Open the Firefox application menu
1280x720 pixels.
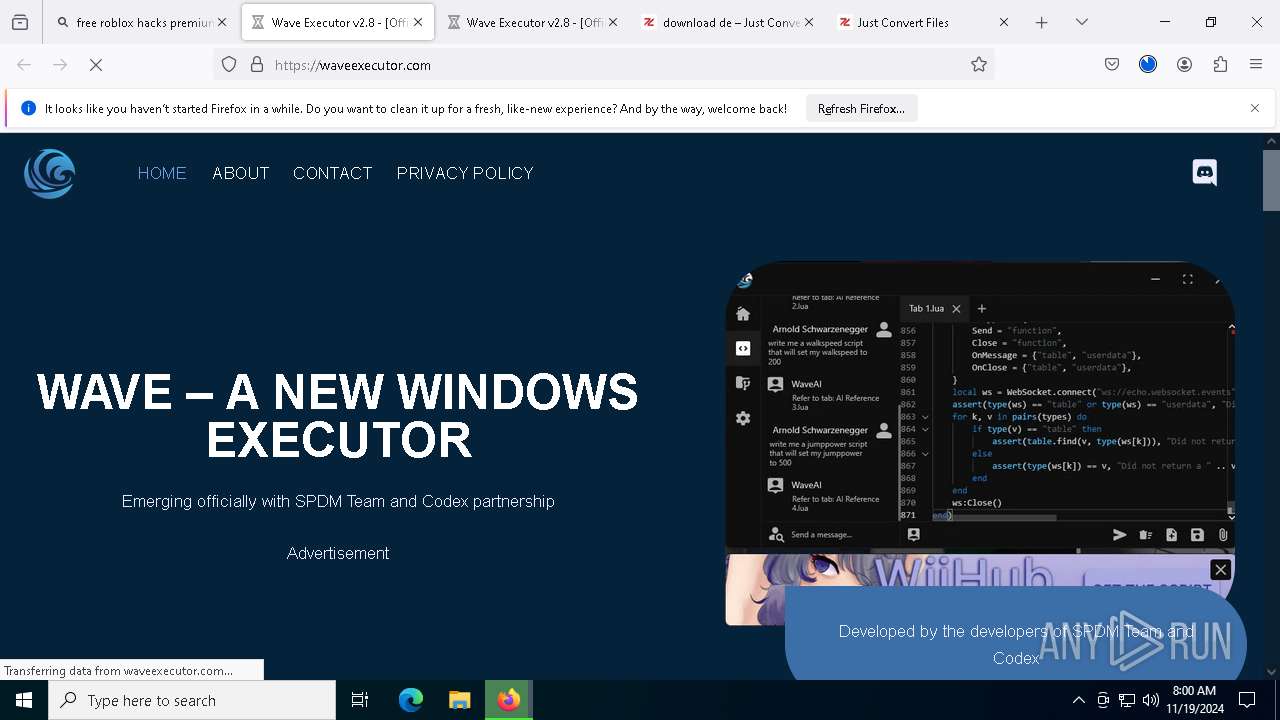point(1256,65)
